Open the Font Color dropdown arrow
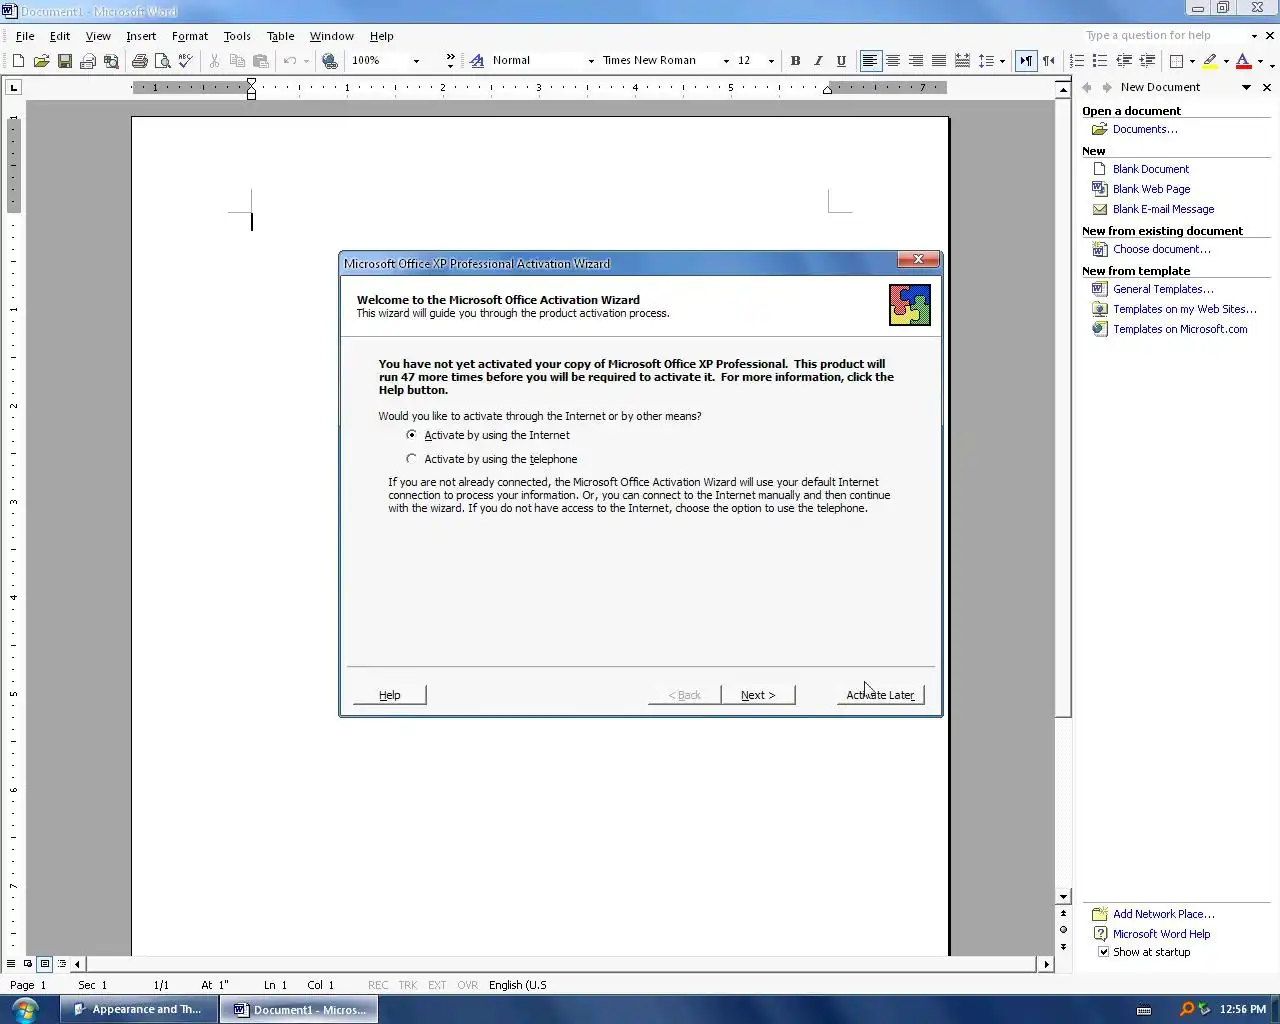Image resolution: width=1280 pixels, height=1024 pixels. tap(1260, 61)
